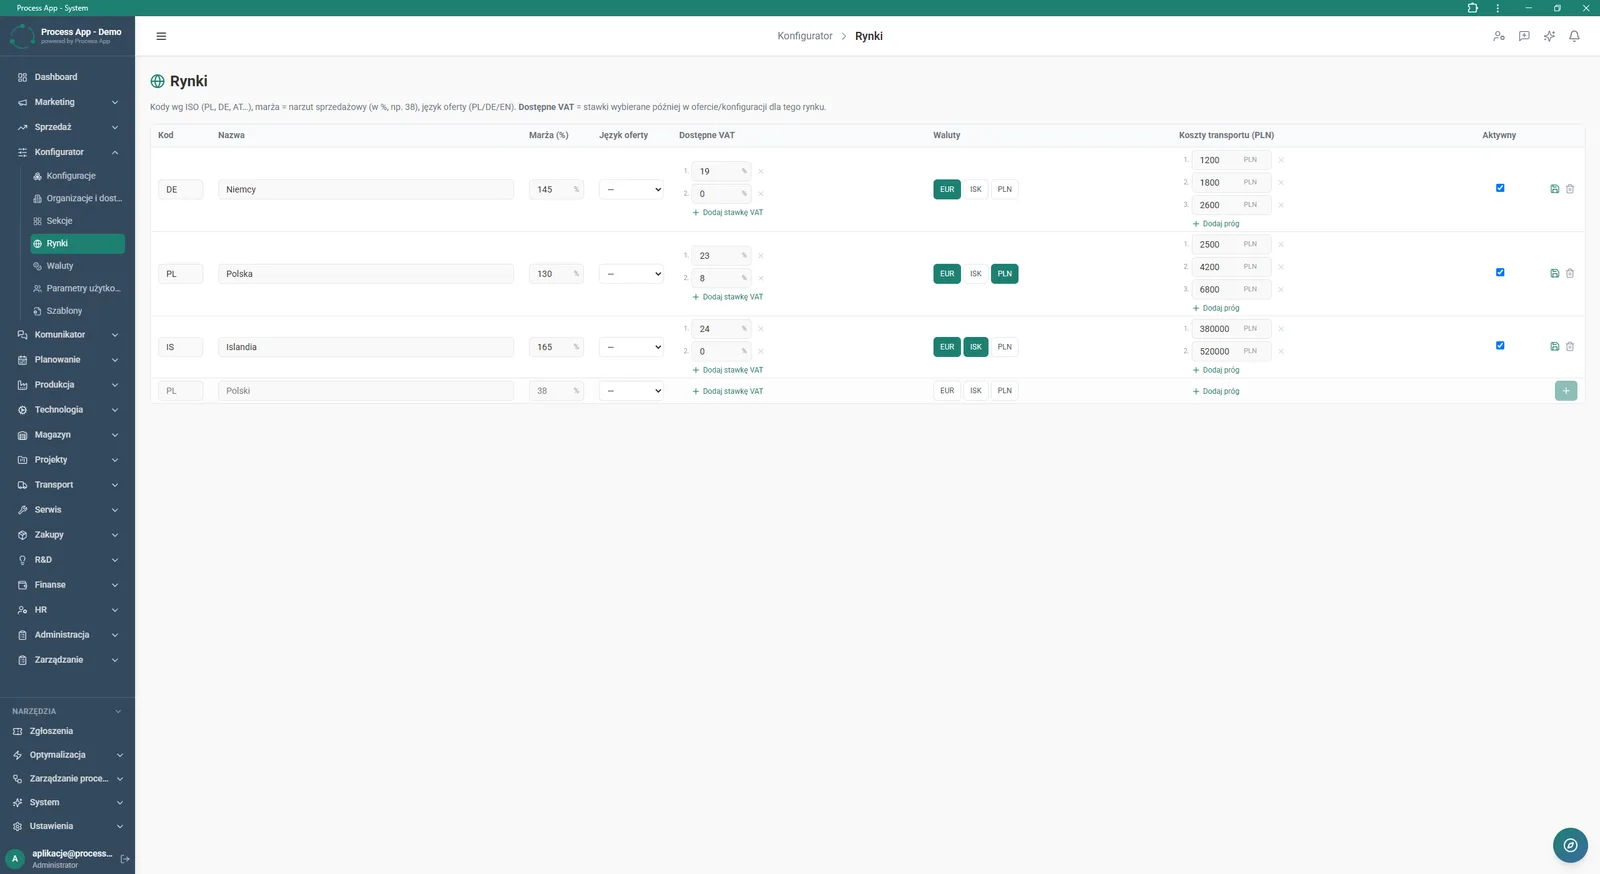Open the Sekcje submenu item
The image size is (1600, 874).
(x=77, y=221)
